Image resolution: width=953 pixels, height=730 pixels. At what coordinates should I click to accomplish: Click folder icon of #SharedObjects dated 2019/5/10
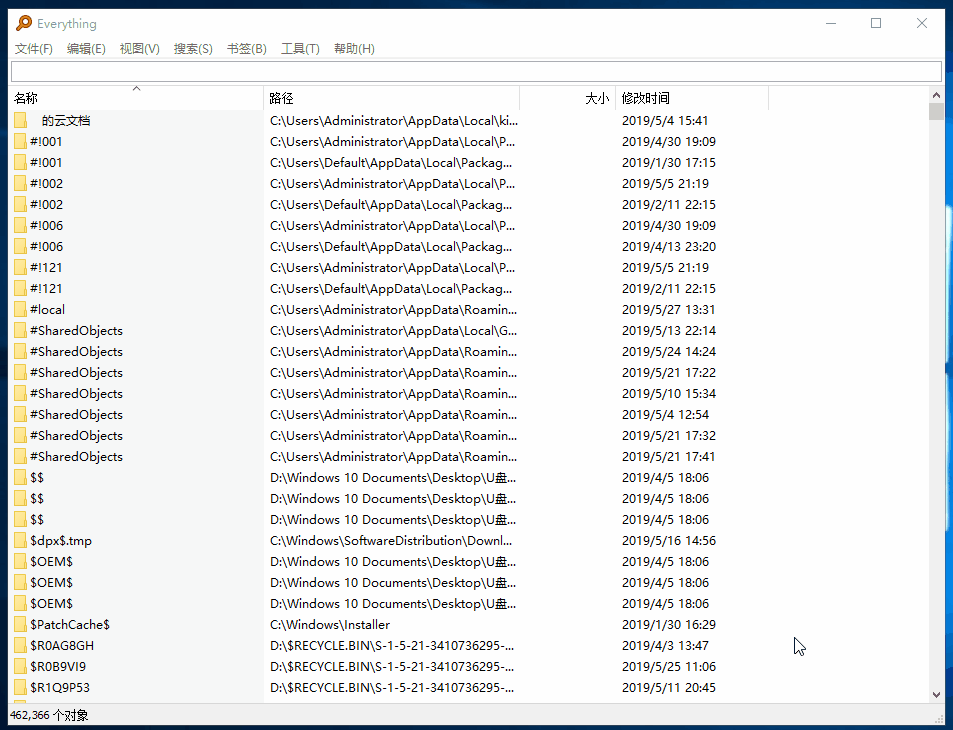tap(21, 393)
